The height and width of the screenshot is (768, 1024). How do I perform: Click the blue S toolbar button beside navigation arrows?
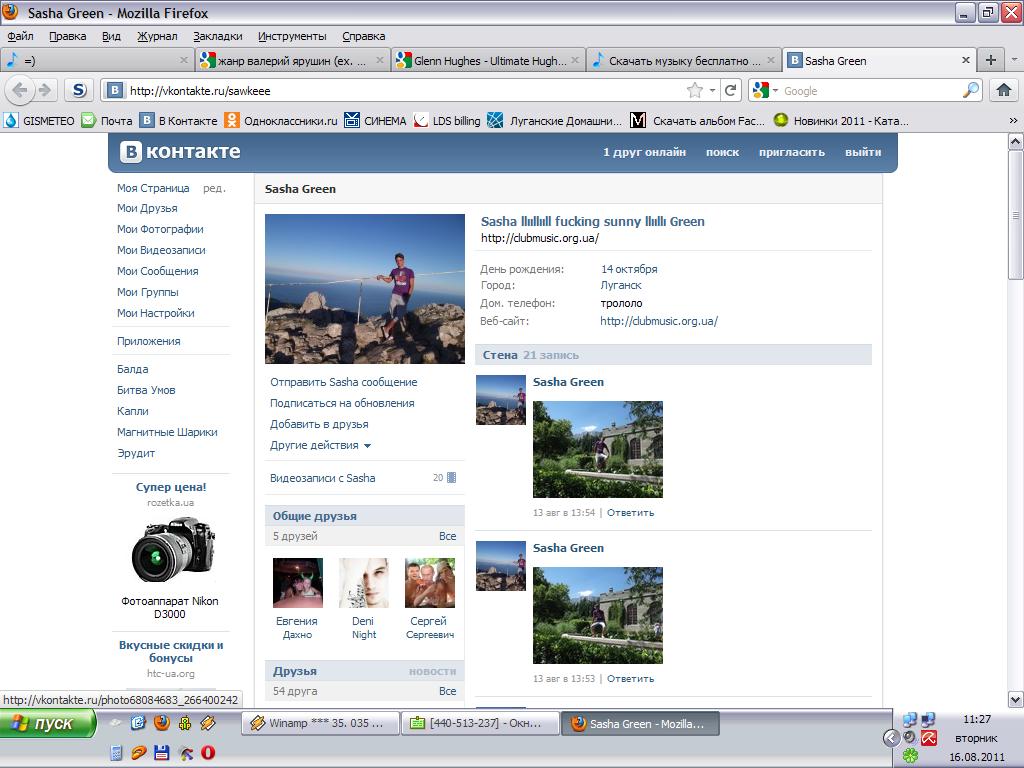click(x=79, y=90)
